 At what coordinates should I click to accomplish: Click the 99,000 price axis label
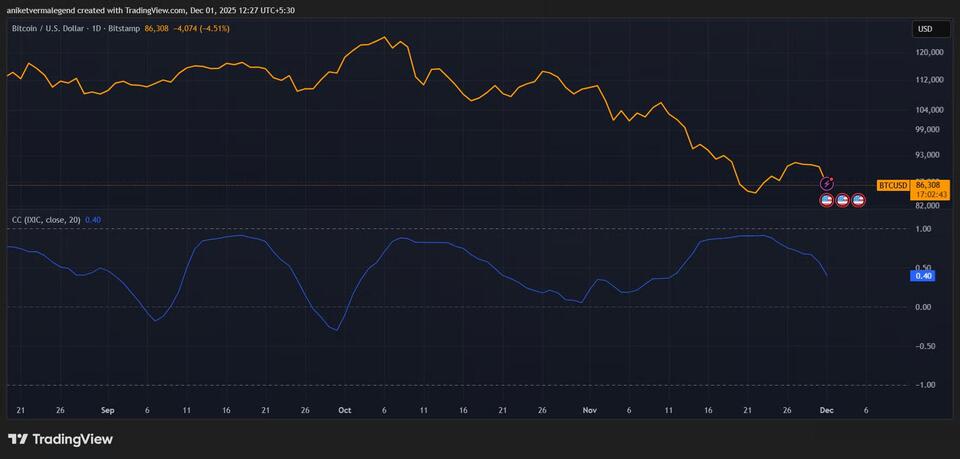click(x=929, y=129)
